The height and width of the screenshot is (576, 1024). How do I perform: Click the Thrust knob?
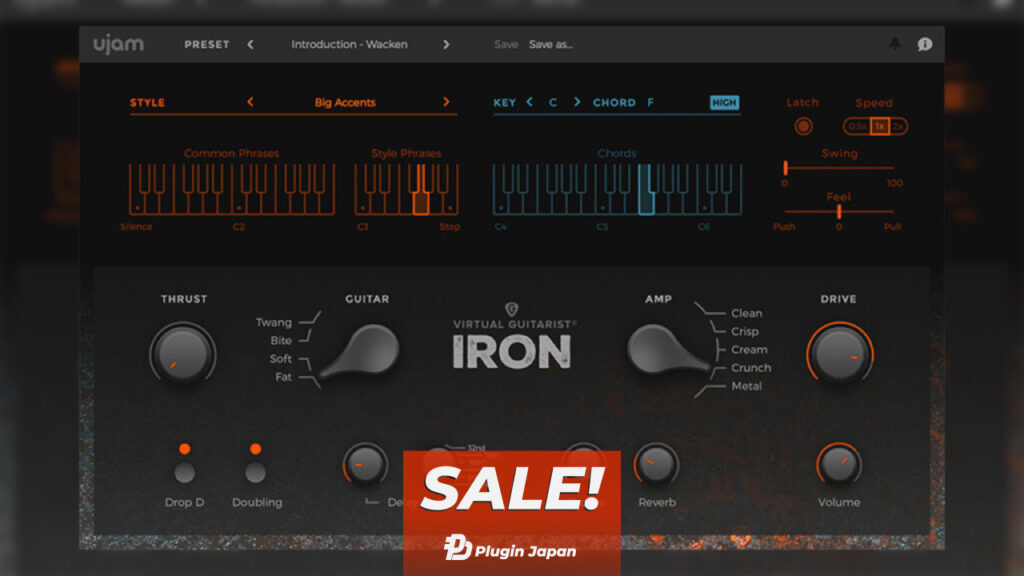182,353
